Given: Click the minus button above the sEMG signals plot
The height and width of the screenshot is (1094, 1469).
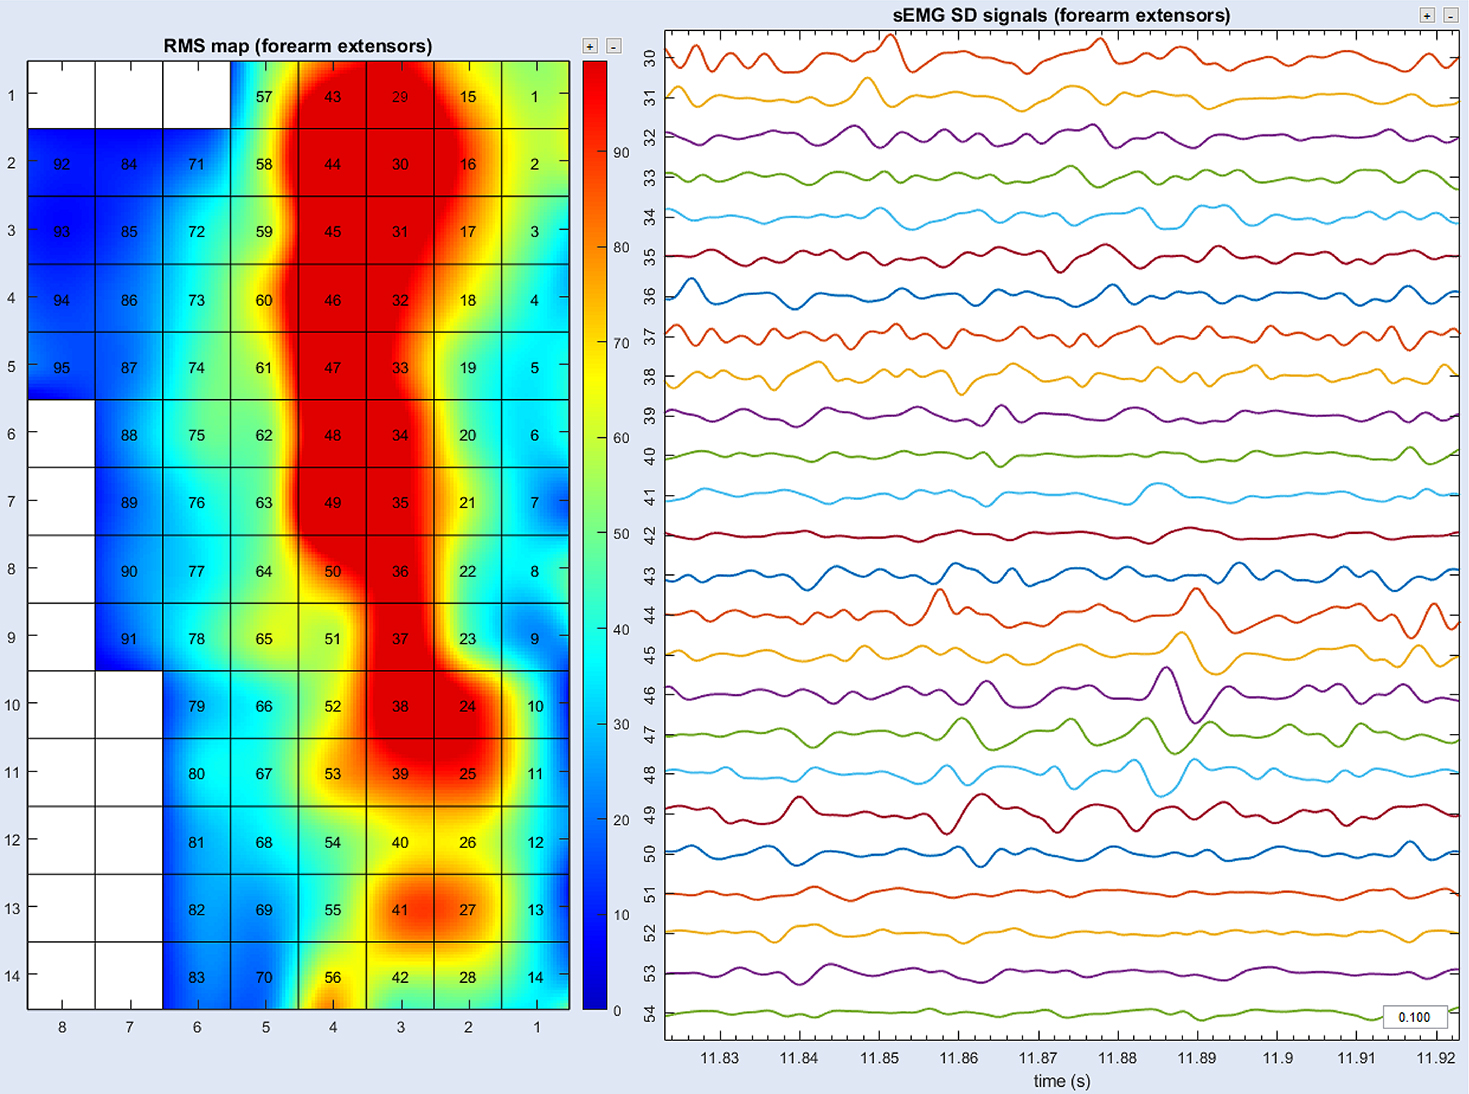Looking at the screenshot, I should click(1450, 15).
